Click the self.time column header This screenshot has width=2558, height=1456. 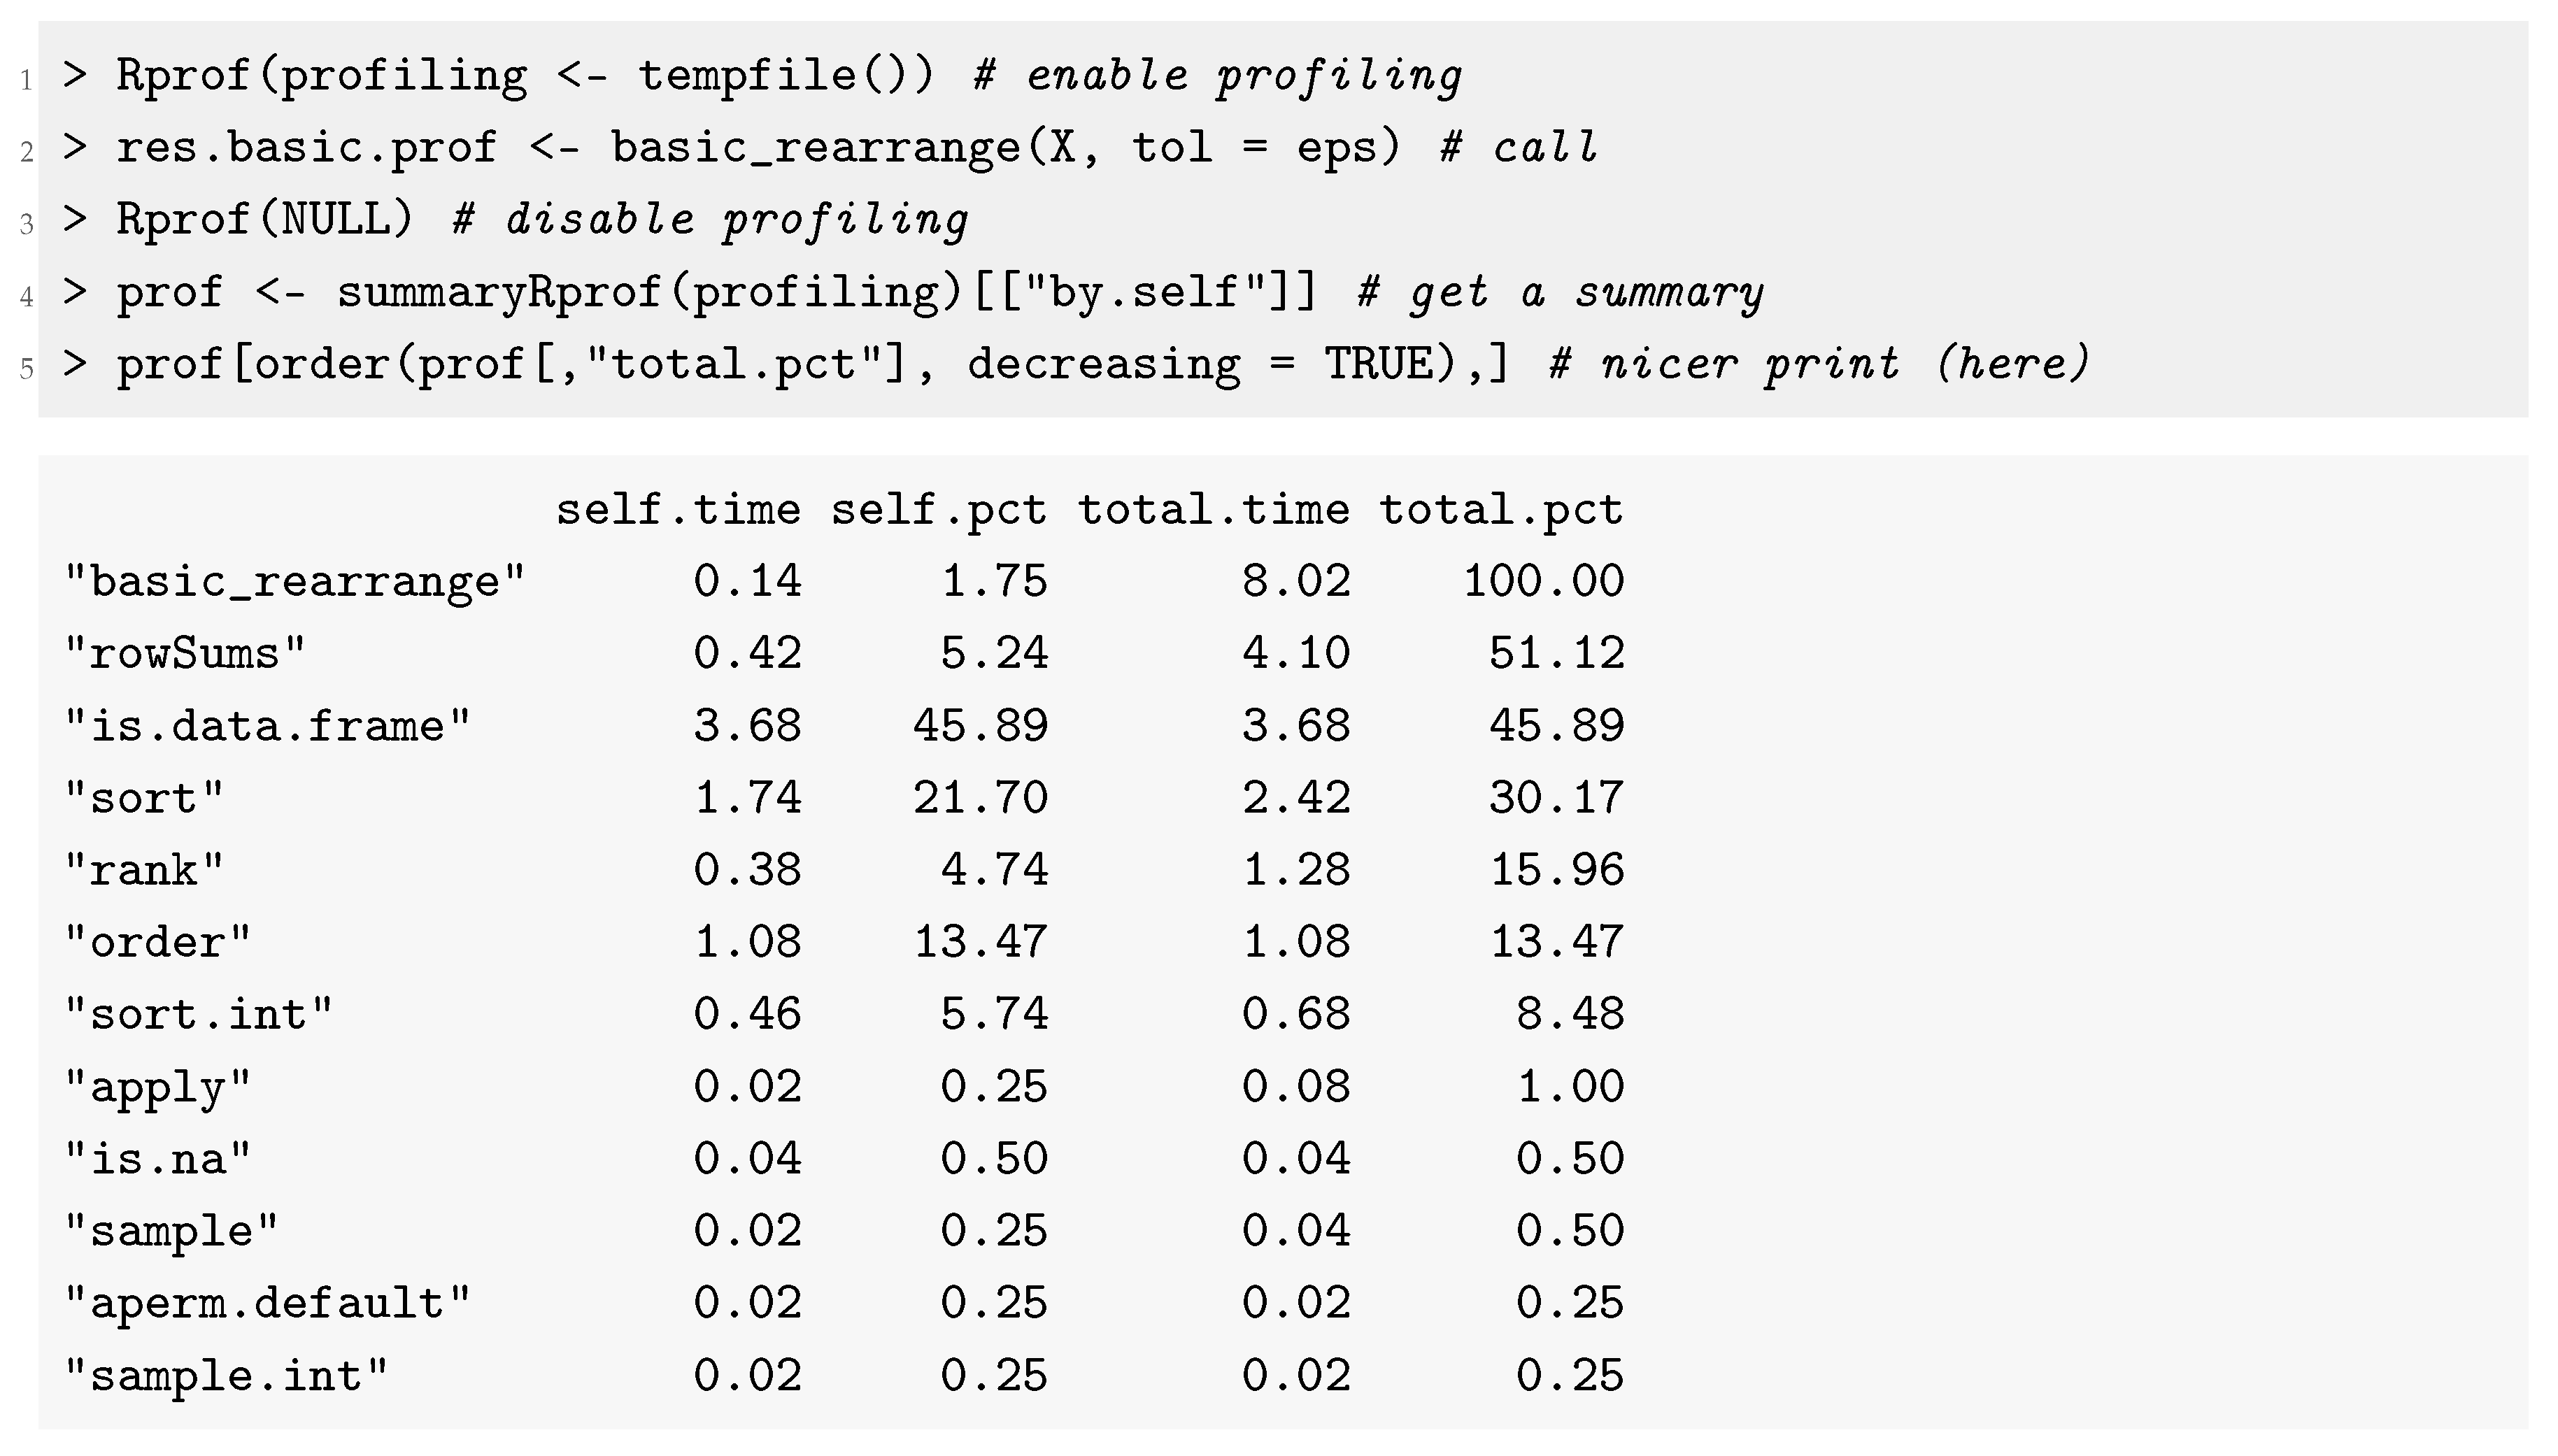tap(678, 510)
